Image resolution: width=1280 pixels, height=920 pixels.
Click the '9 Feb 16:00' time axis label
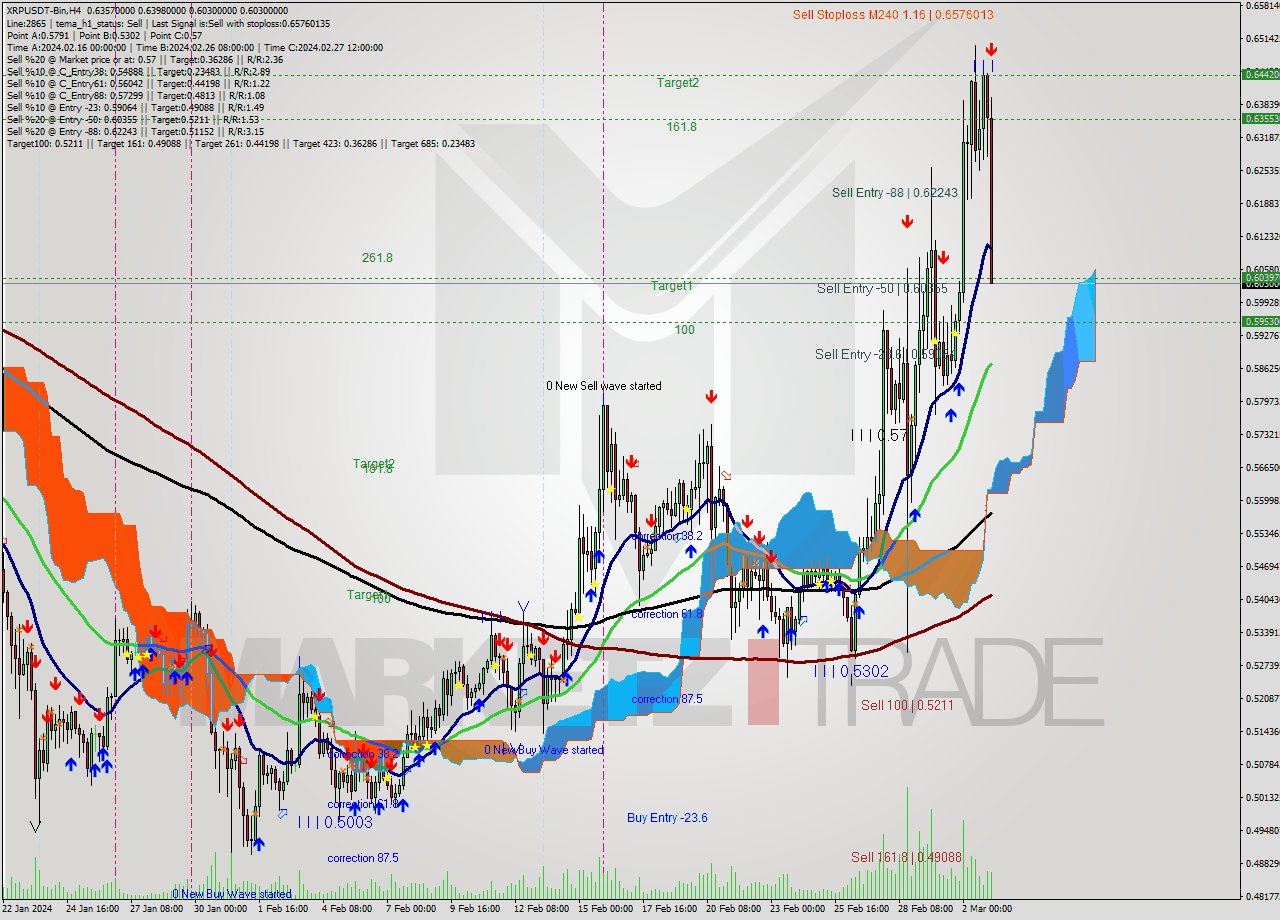point(475,909)
